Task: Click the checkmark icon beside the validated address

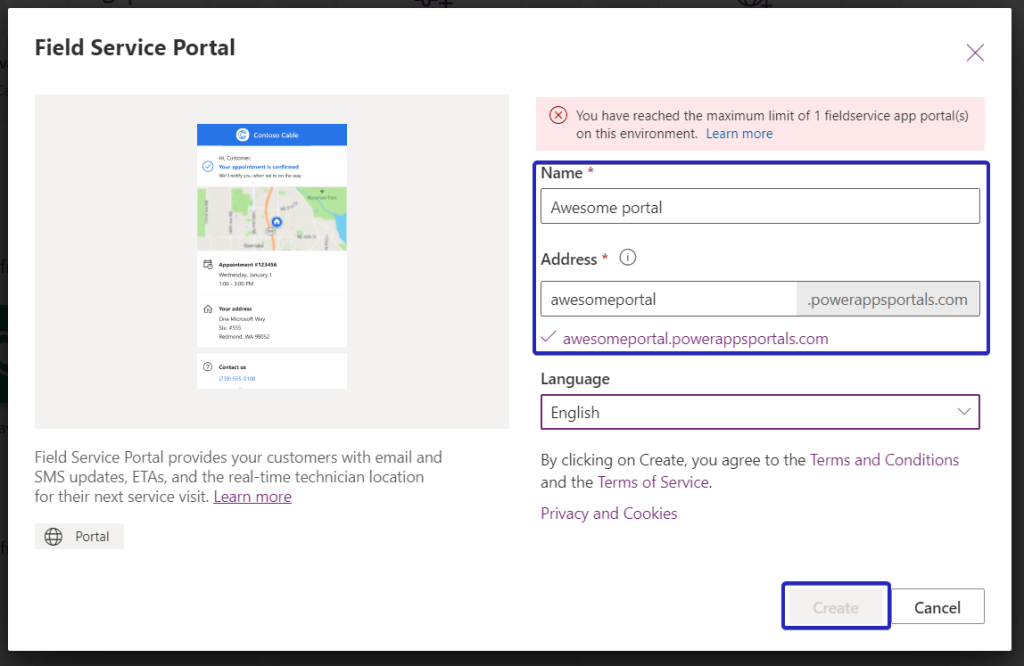Action: [x=548, y=337]
